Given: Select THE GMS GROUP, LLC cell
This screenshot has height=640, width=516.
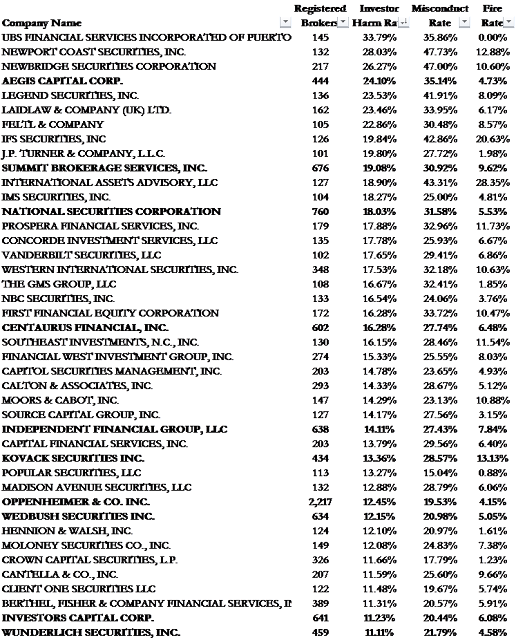Looking at the screenshot, I should pos(59,284).
